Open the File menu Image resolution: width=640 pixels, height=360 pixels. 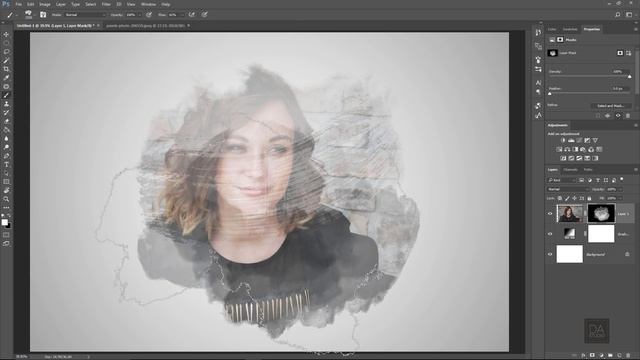(18, 4)
